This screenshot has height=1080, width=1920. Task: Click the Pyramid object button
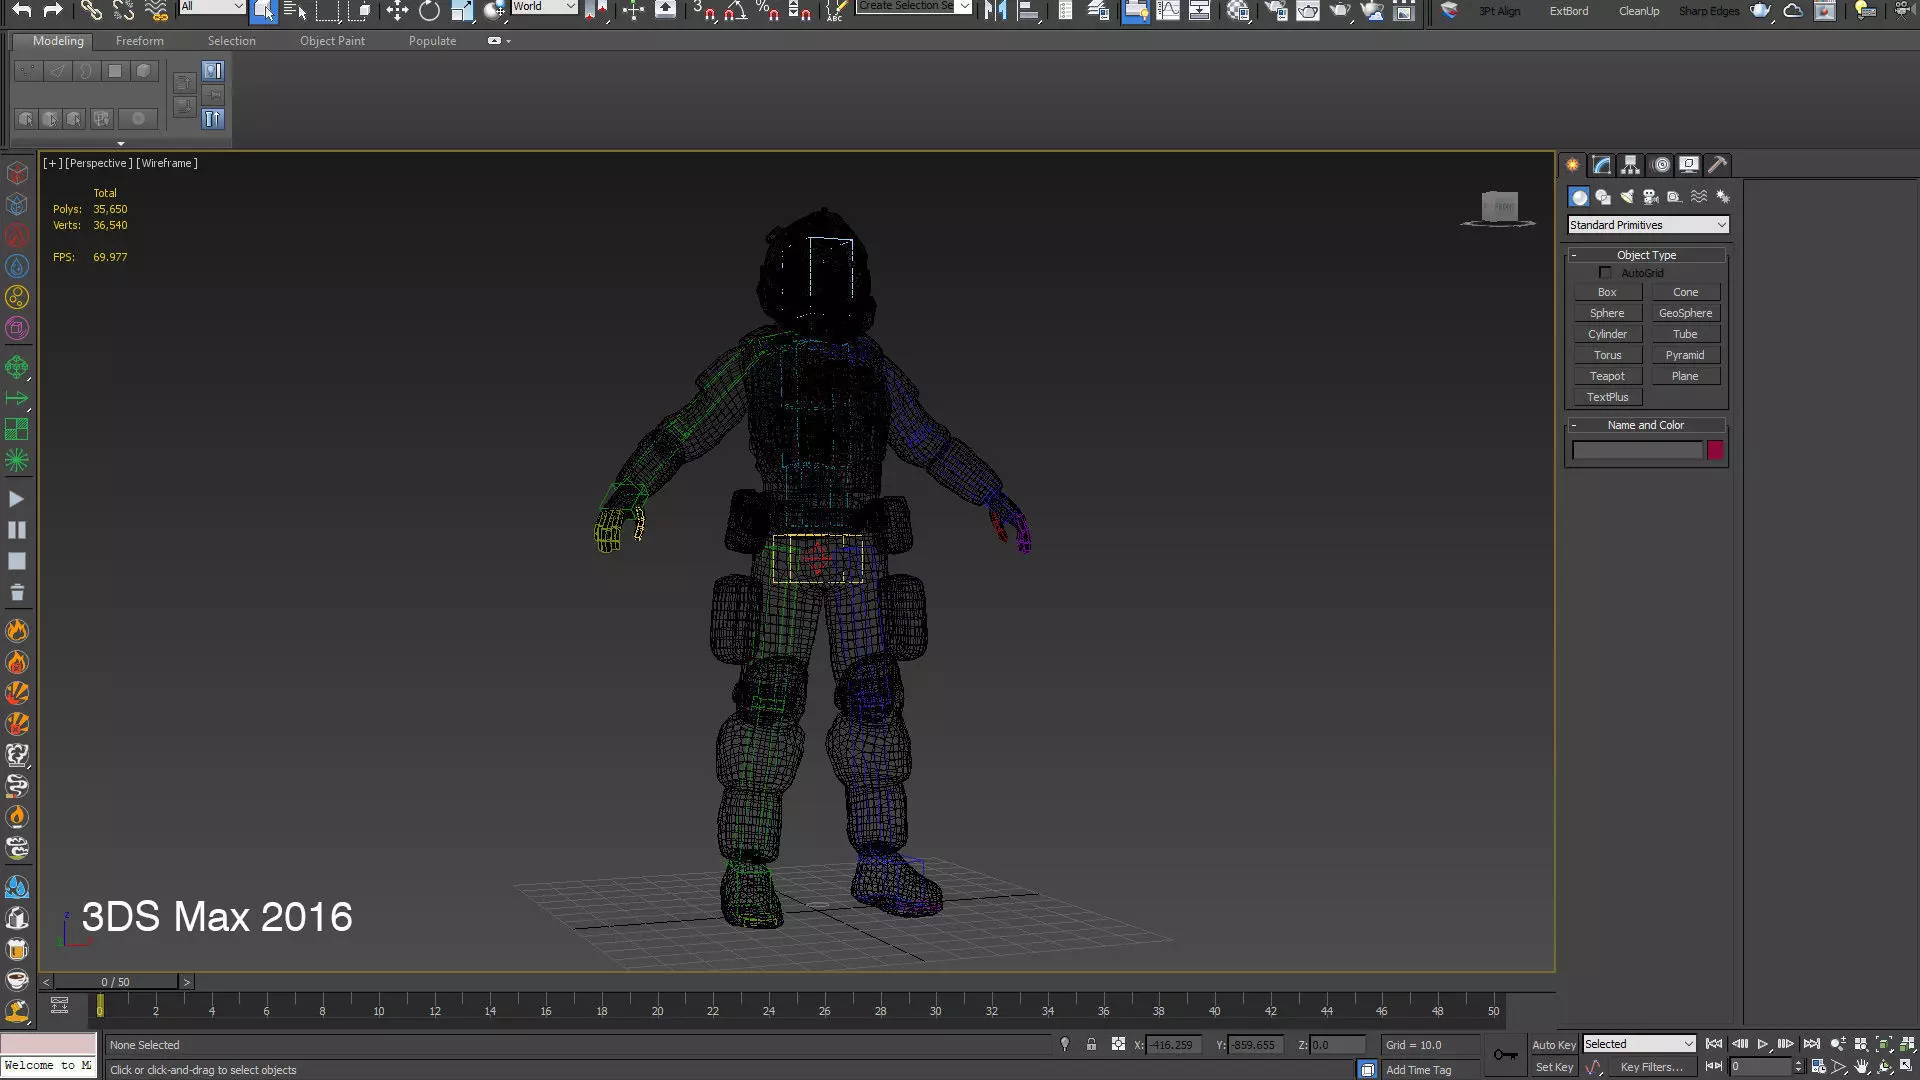click(x=1685, y=355)
